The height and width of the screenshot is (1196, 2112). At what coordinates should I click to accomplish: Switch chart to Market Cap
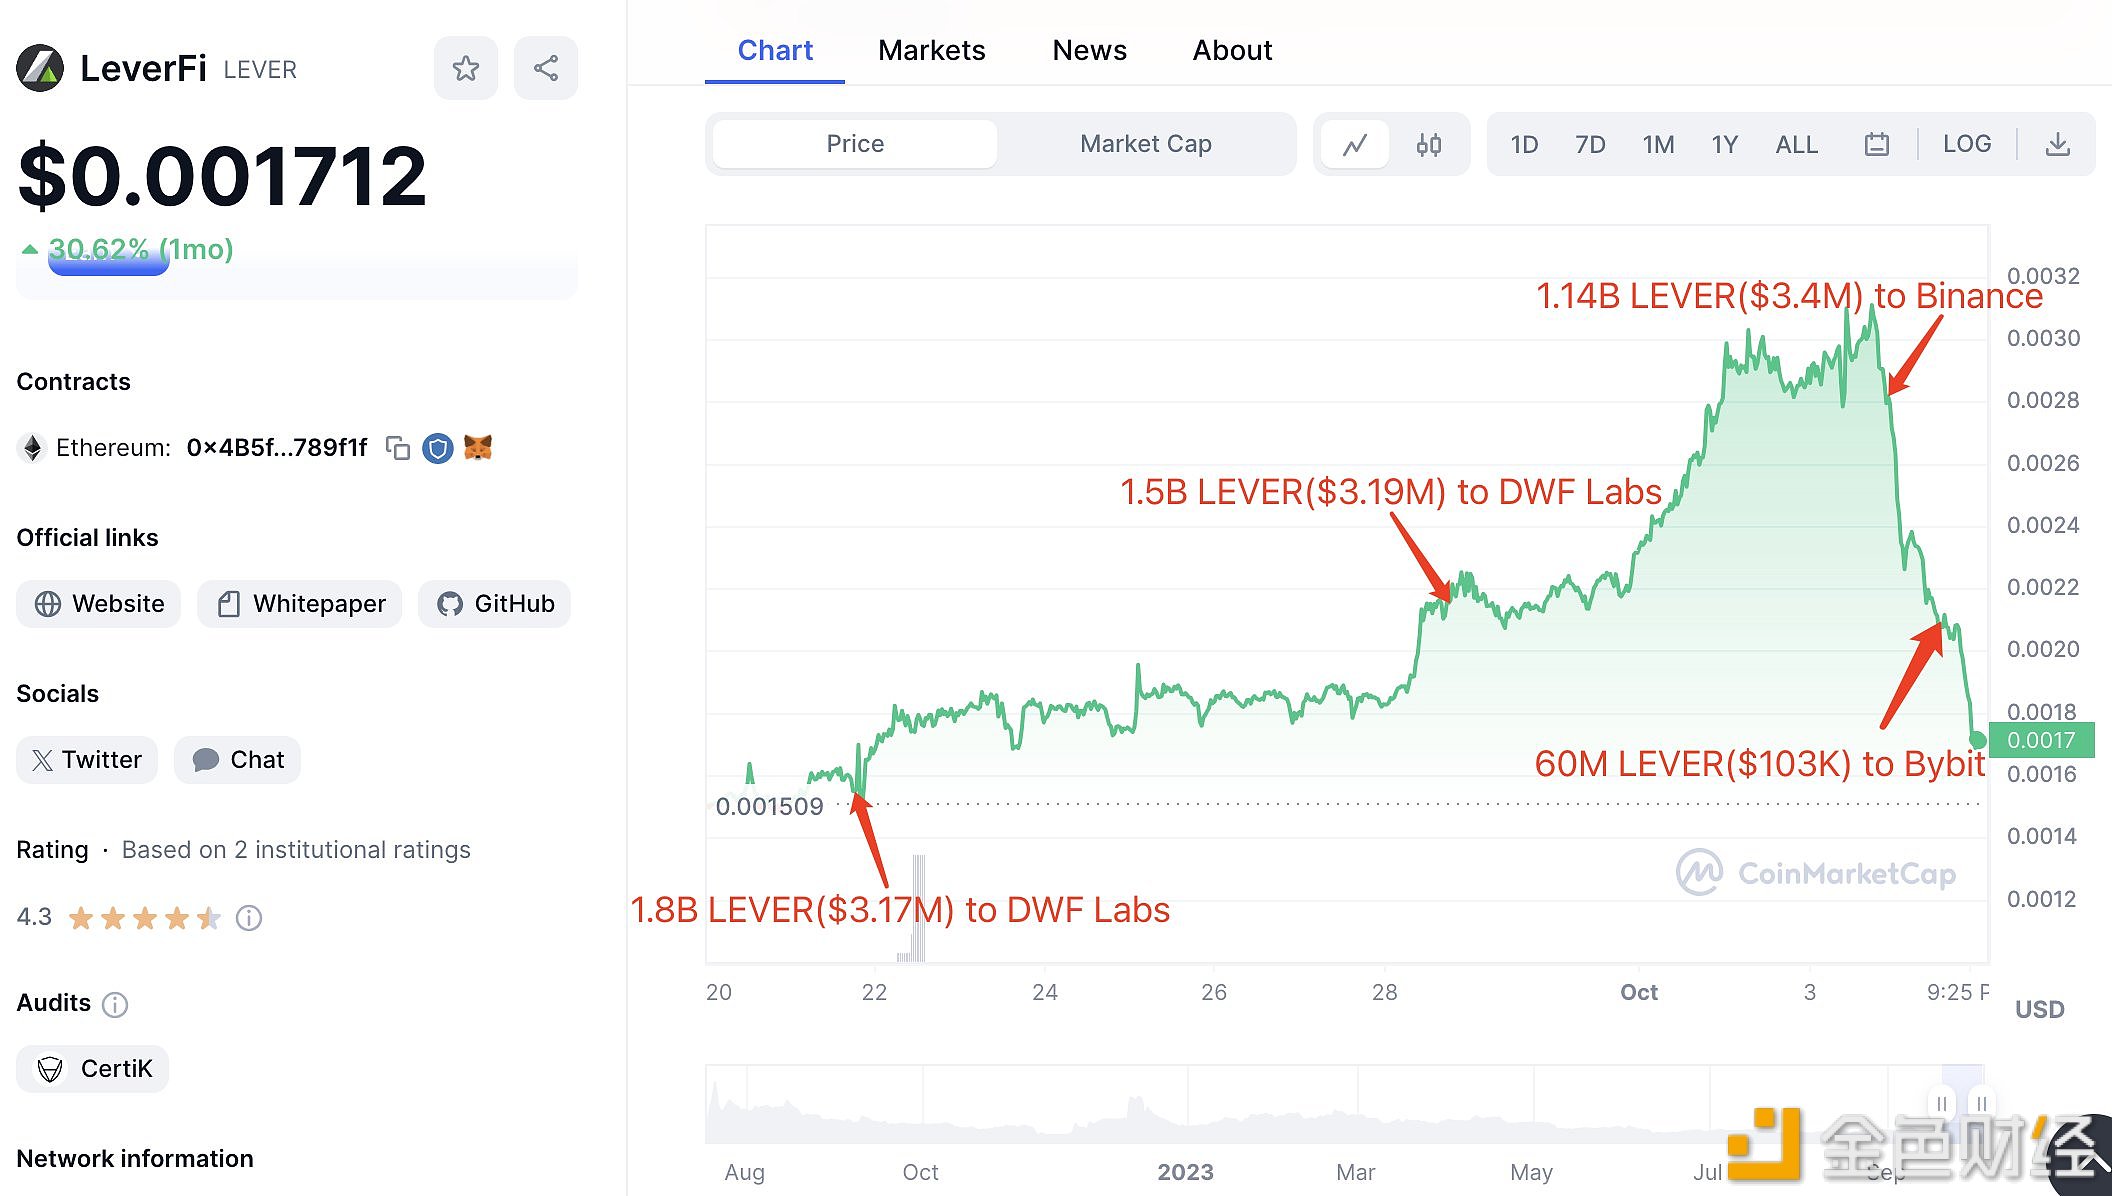coord(1145,144)
